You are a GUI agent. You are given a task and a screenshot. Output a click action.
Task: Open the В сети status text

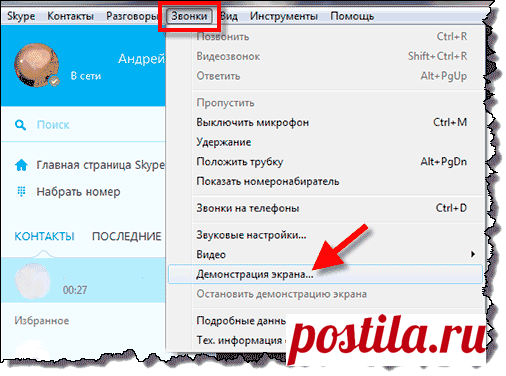(x=86, y=76)
